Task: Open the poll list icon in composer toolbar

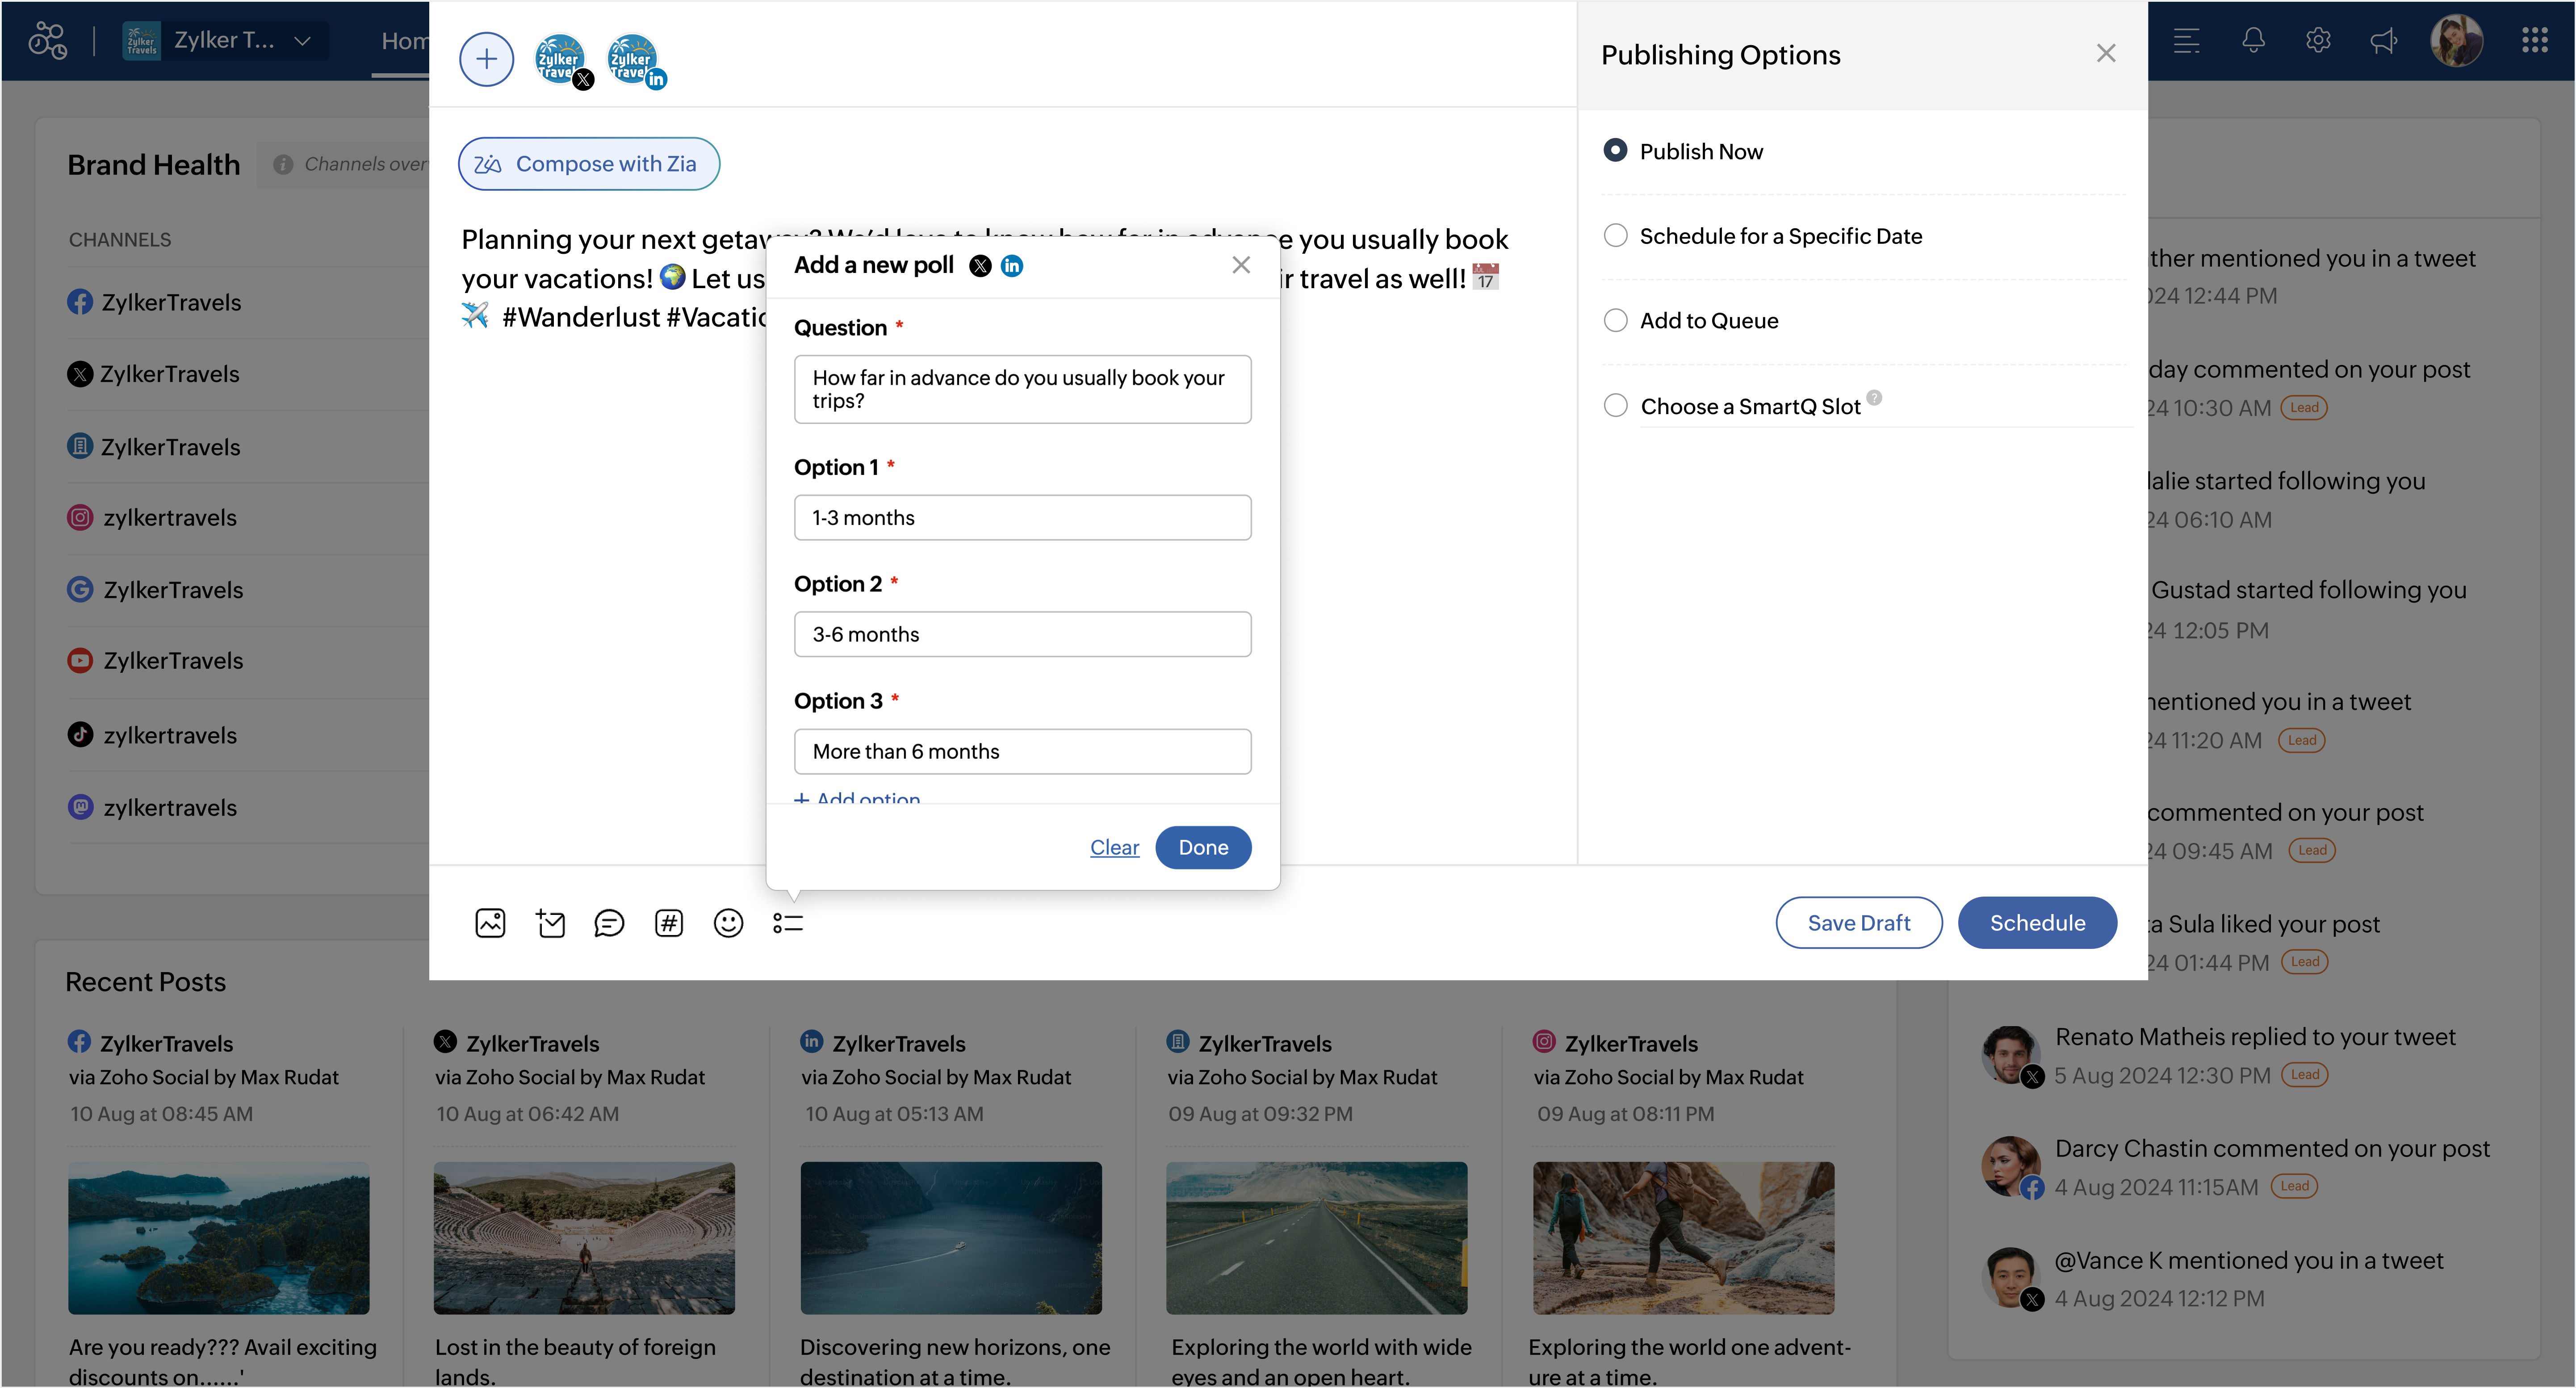Action: point(787,923)
